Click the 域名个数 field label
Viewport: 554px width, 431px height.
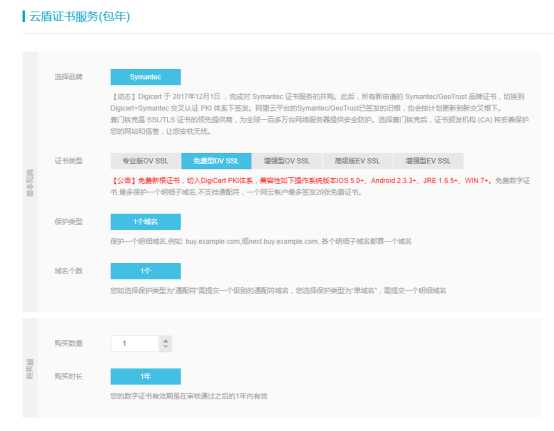[x=69, y=271]
